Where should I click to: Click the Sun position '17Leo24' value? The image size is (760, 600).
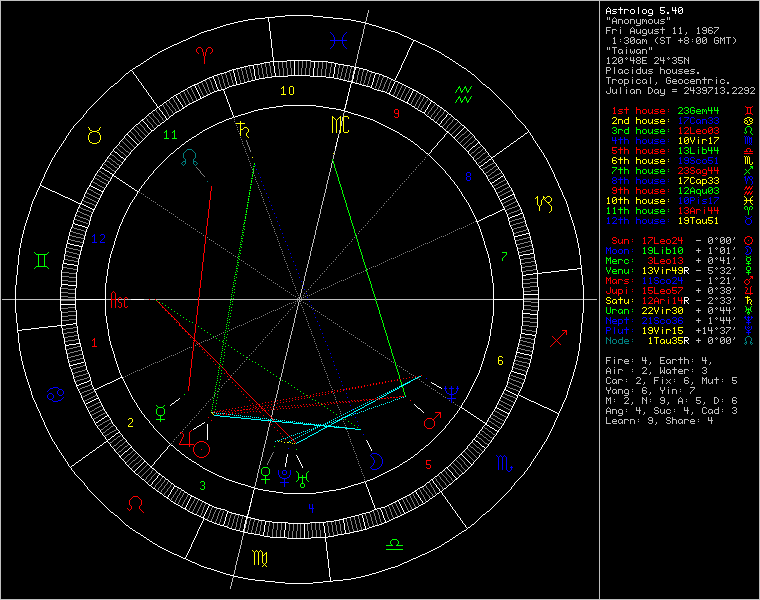click(662, 241)
